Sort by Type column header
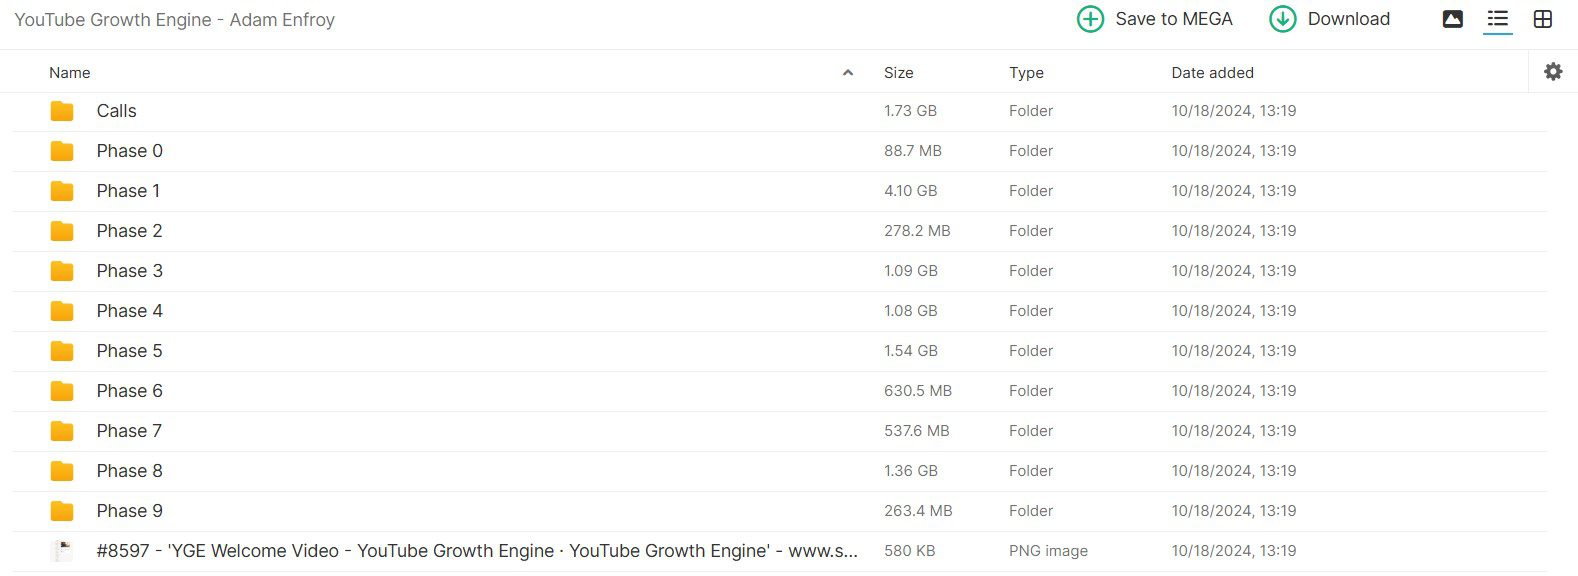 coord(1026,72)
